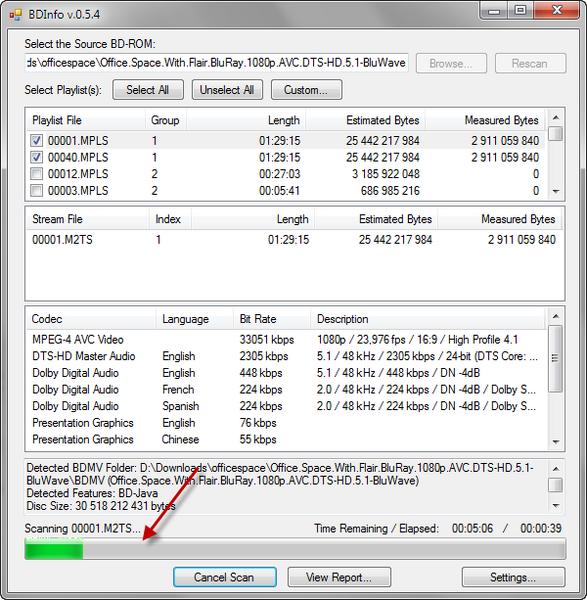Click codec list scroll-down arrow
This screenshot has width=587, height=600.
point(556,442)
